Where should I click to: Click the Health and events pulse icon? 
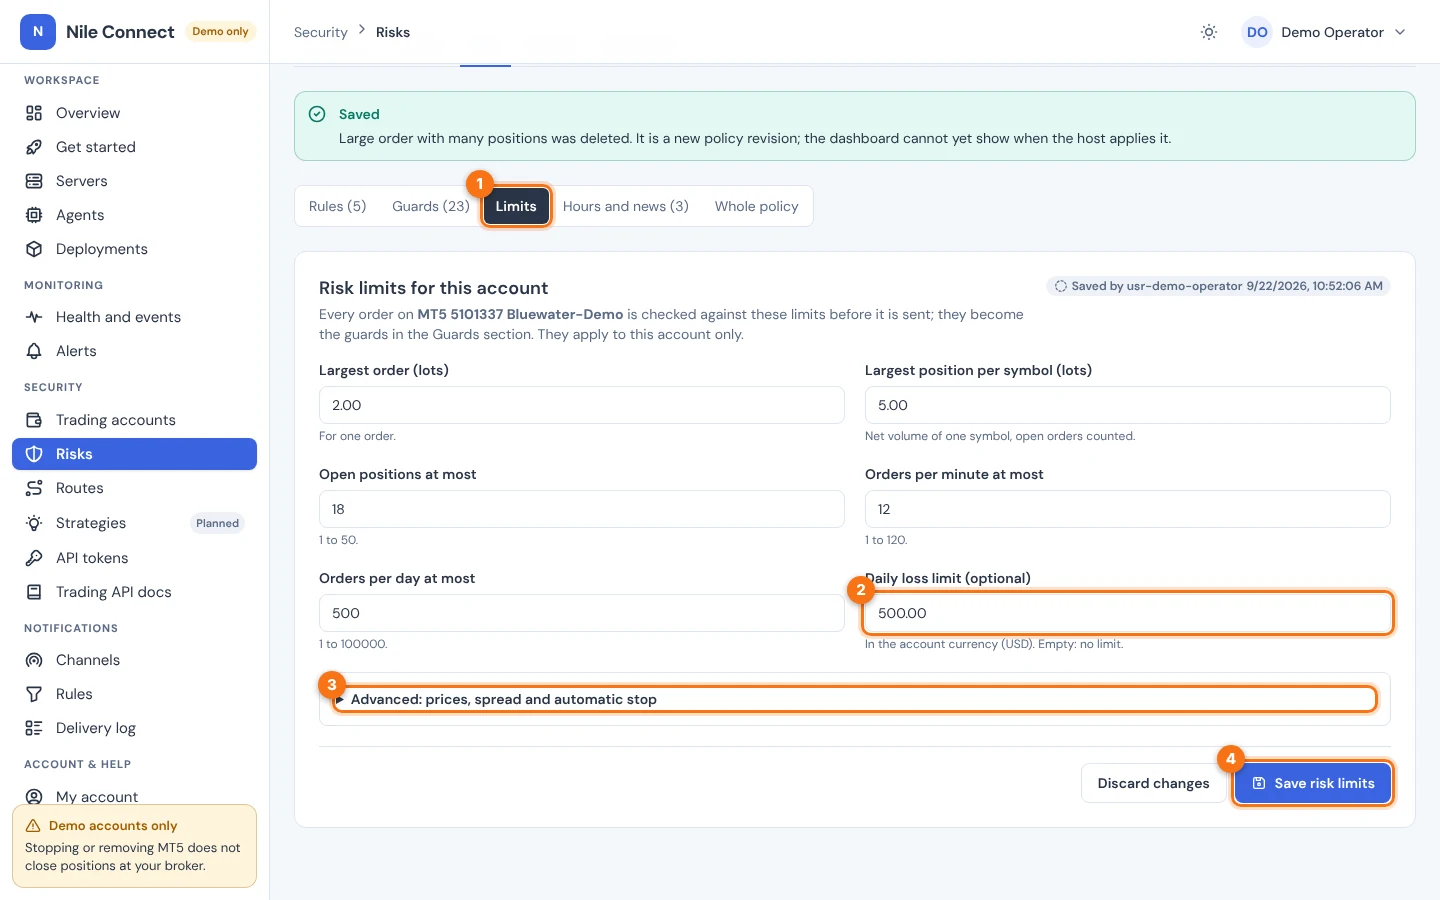coord(34,317)
